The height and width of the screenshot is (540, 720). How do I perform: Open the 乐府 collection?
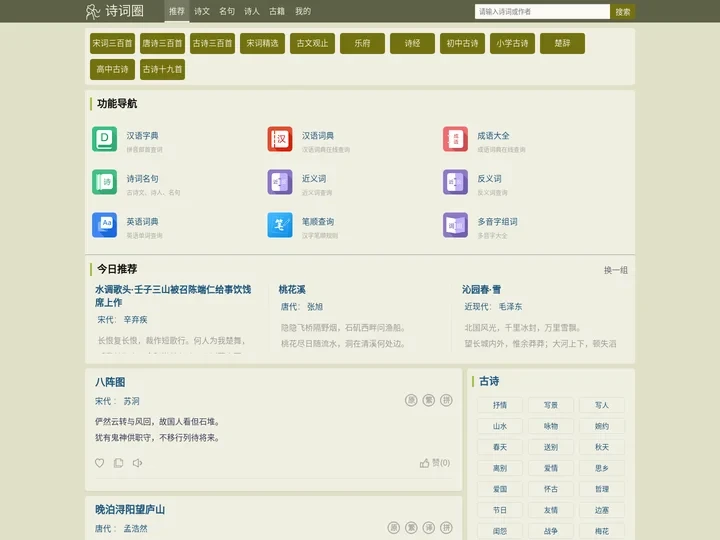click(x=363, y=43)
